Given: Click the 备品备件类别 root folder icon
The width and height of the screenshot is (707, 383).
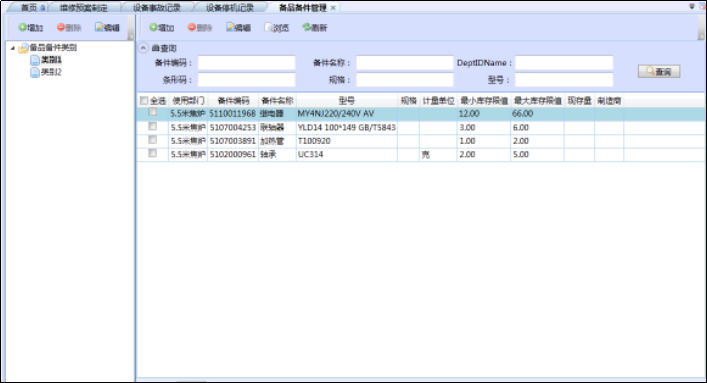Looking at the screenshot, I should [23, 48].
